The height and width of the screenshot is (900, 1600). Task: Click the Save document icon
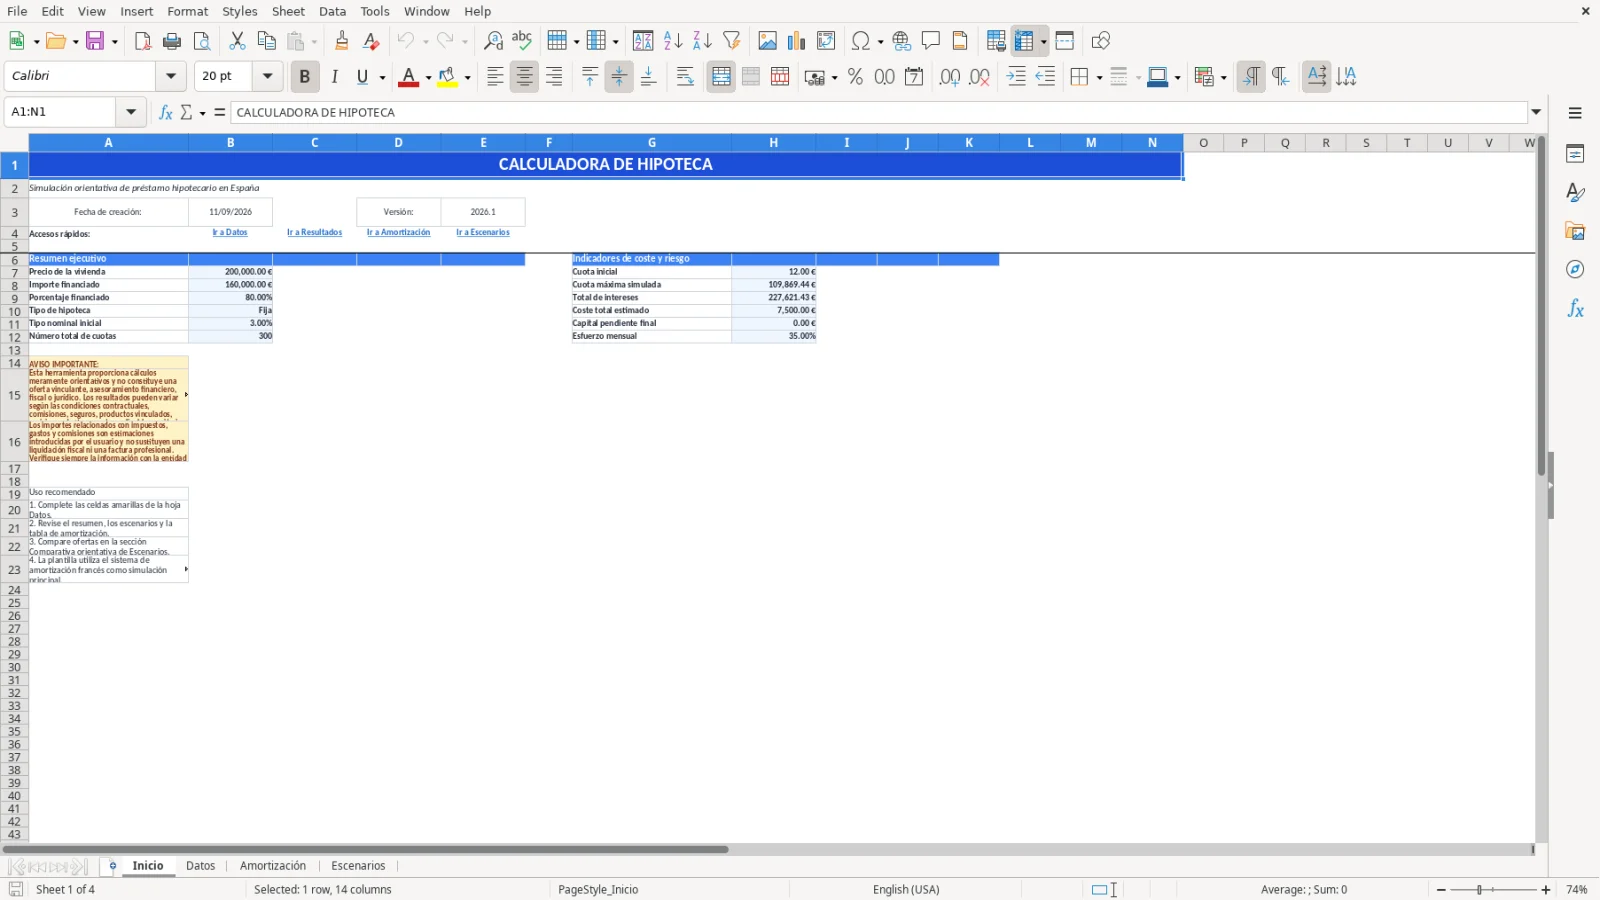[x=96, y=41]
